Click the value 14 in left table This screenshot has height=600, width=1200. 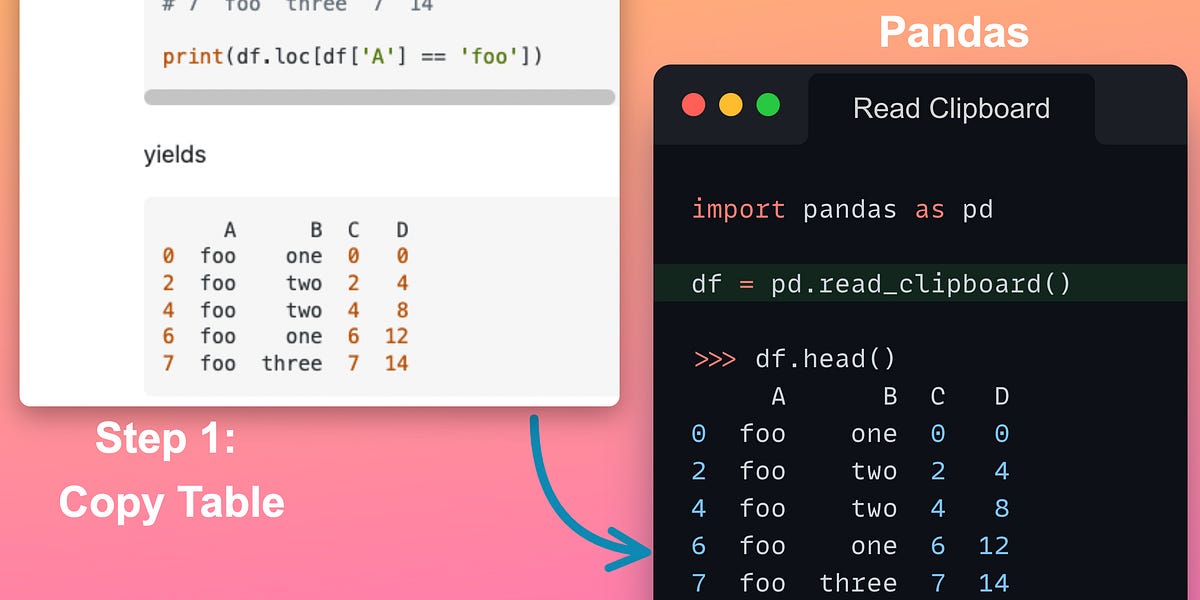pos(396,363)
